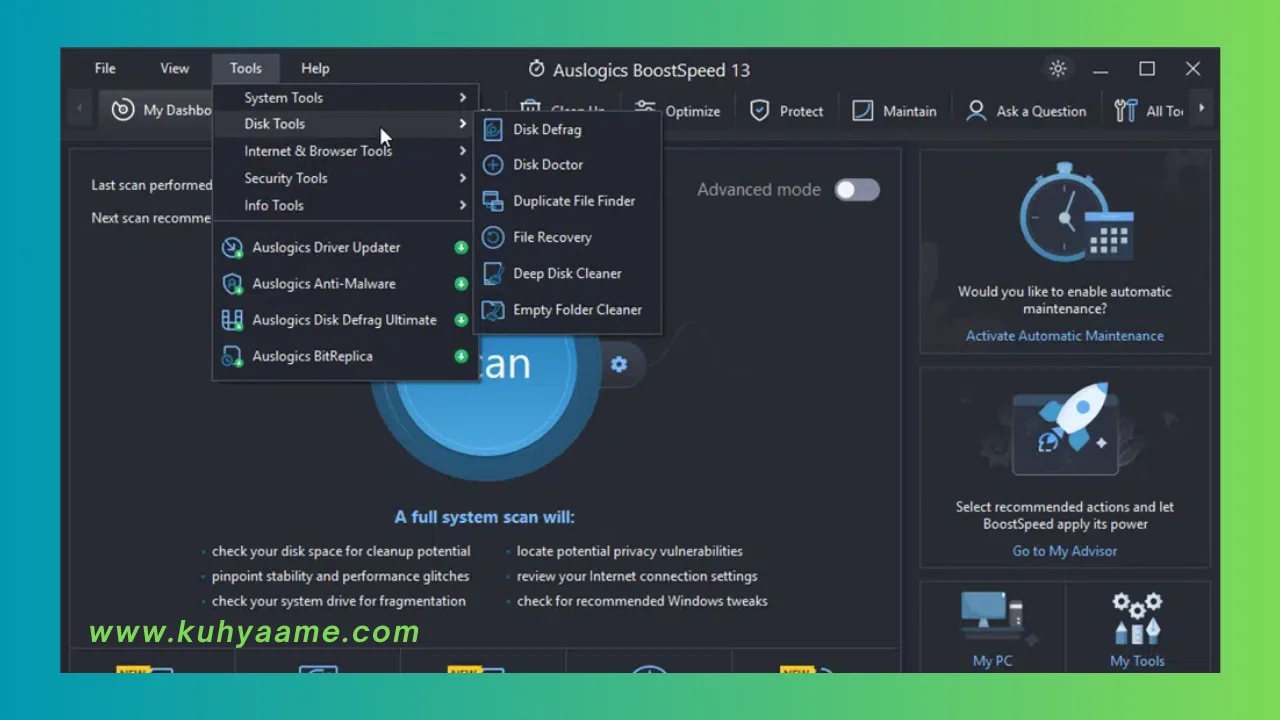Open the Help menu
Image resolution: width=1280 pixels, height=720 pixels.
point(315,68)
